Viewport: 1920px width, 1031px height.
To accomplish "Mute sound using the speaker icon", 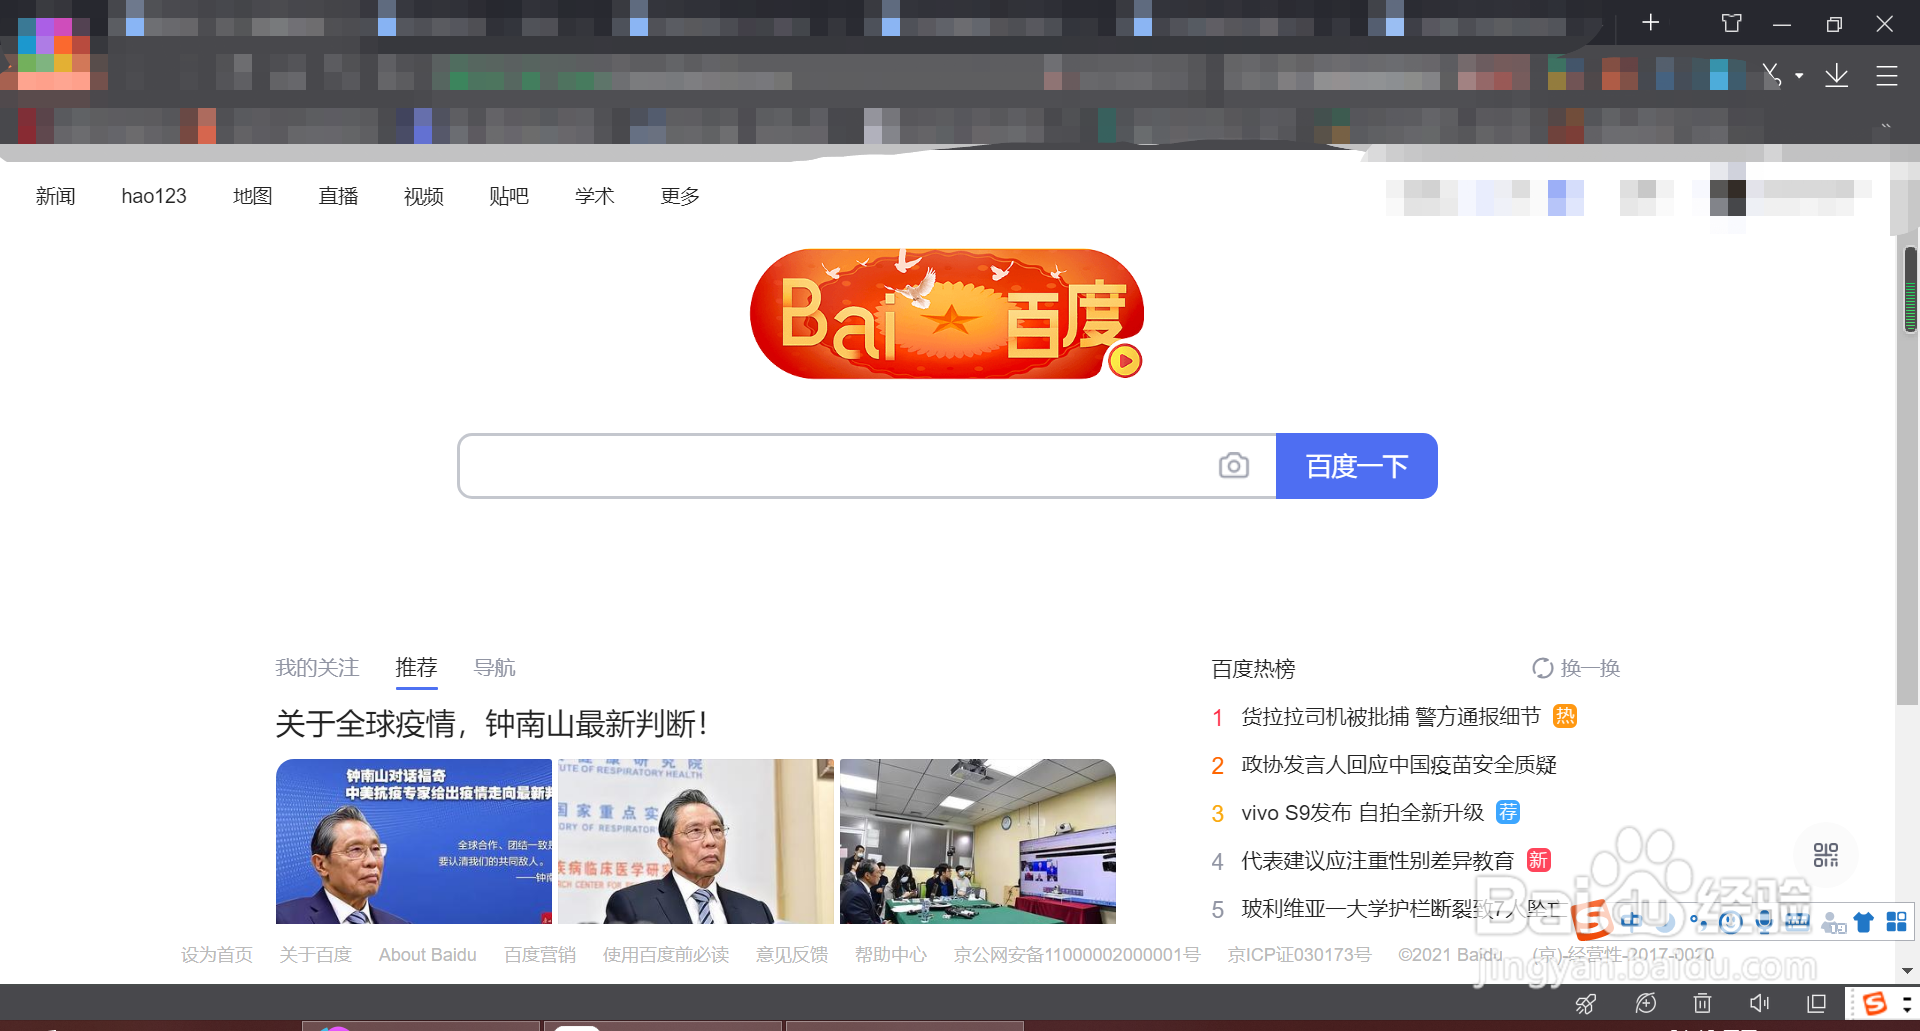I will (1759, 1003).
